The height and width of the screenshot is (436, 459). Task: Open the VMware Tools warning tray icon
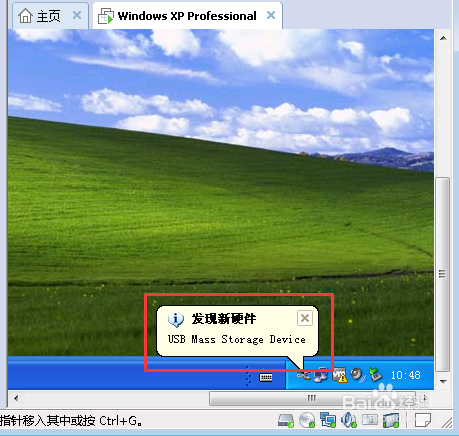pyautogui.click(x=340, y=375)
